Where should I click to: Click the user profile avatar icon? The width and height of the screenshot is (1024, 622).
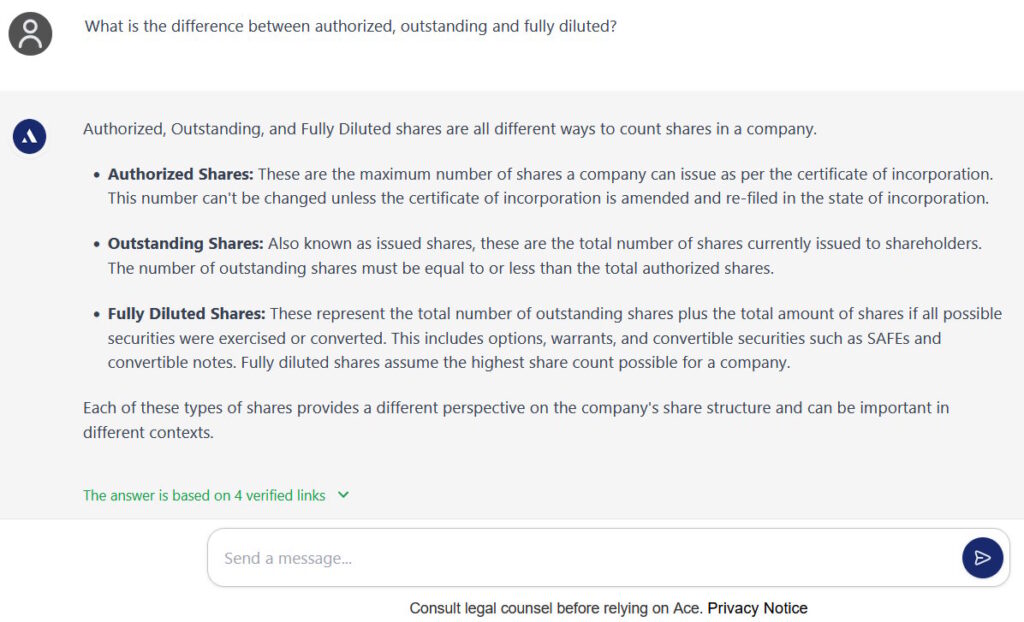coord(30,34)
